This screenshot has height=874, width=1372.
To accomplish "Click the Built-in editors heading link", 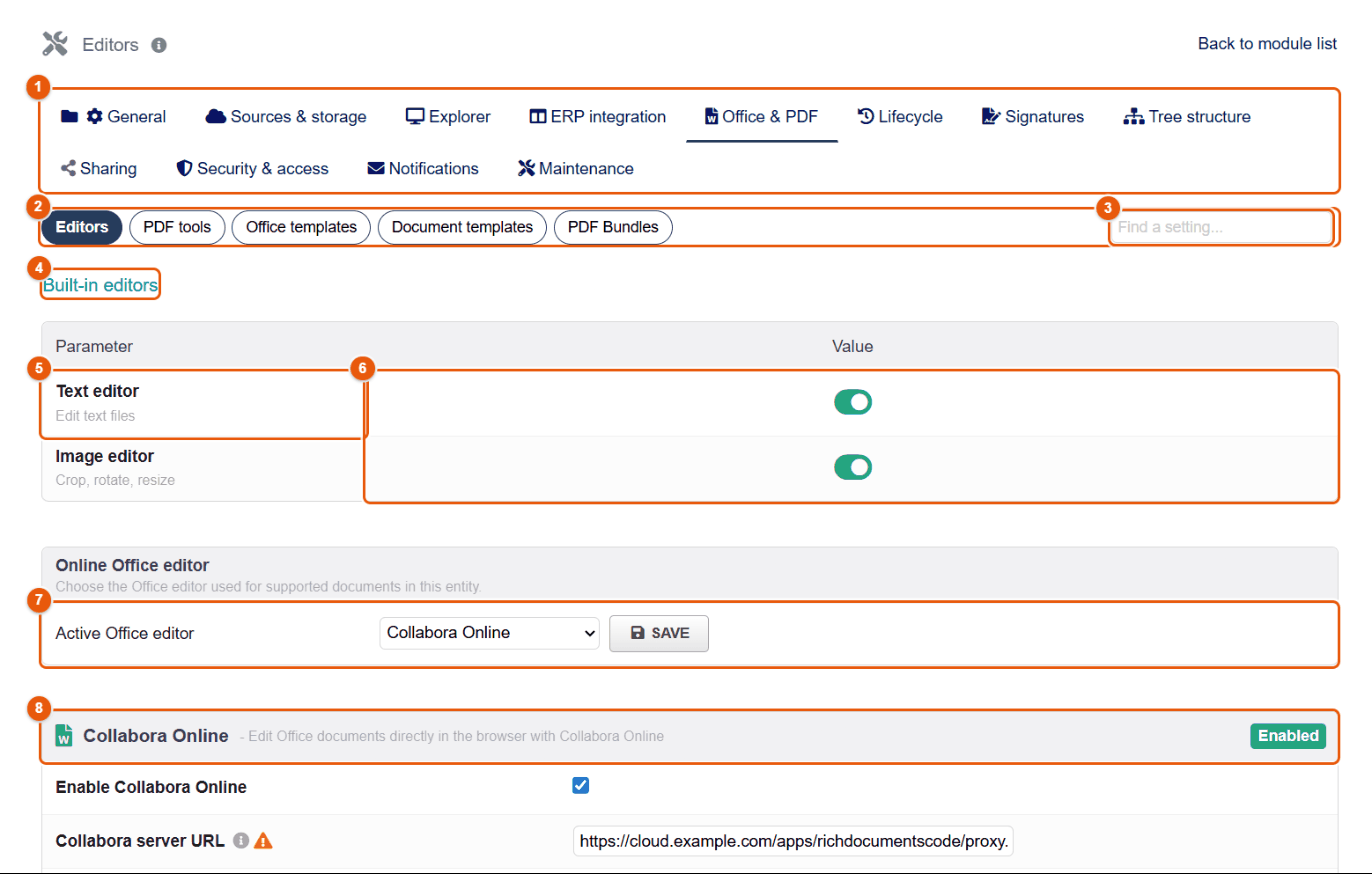I will 100,286.
